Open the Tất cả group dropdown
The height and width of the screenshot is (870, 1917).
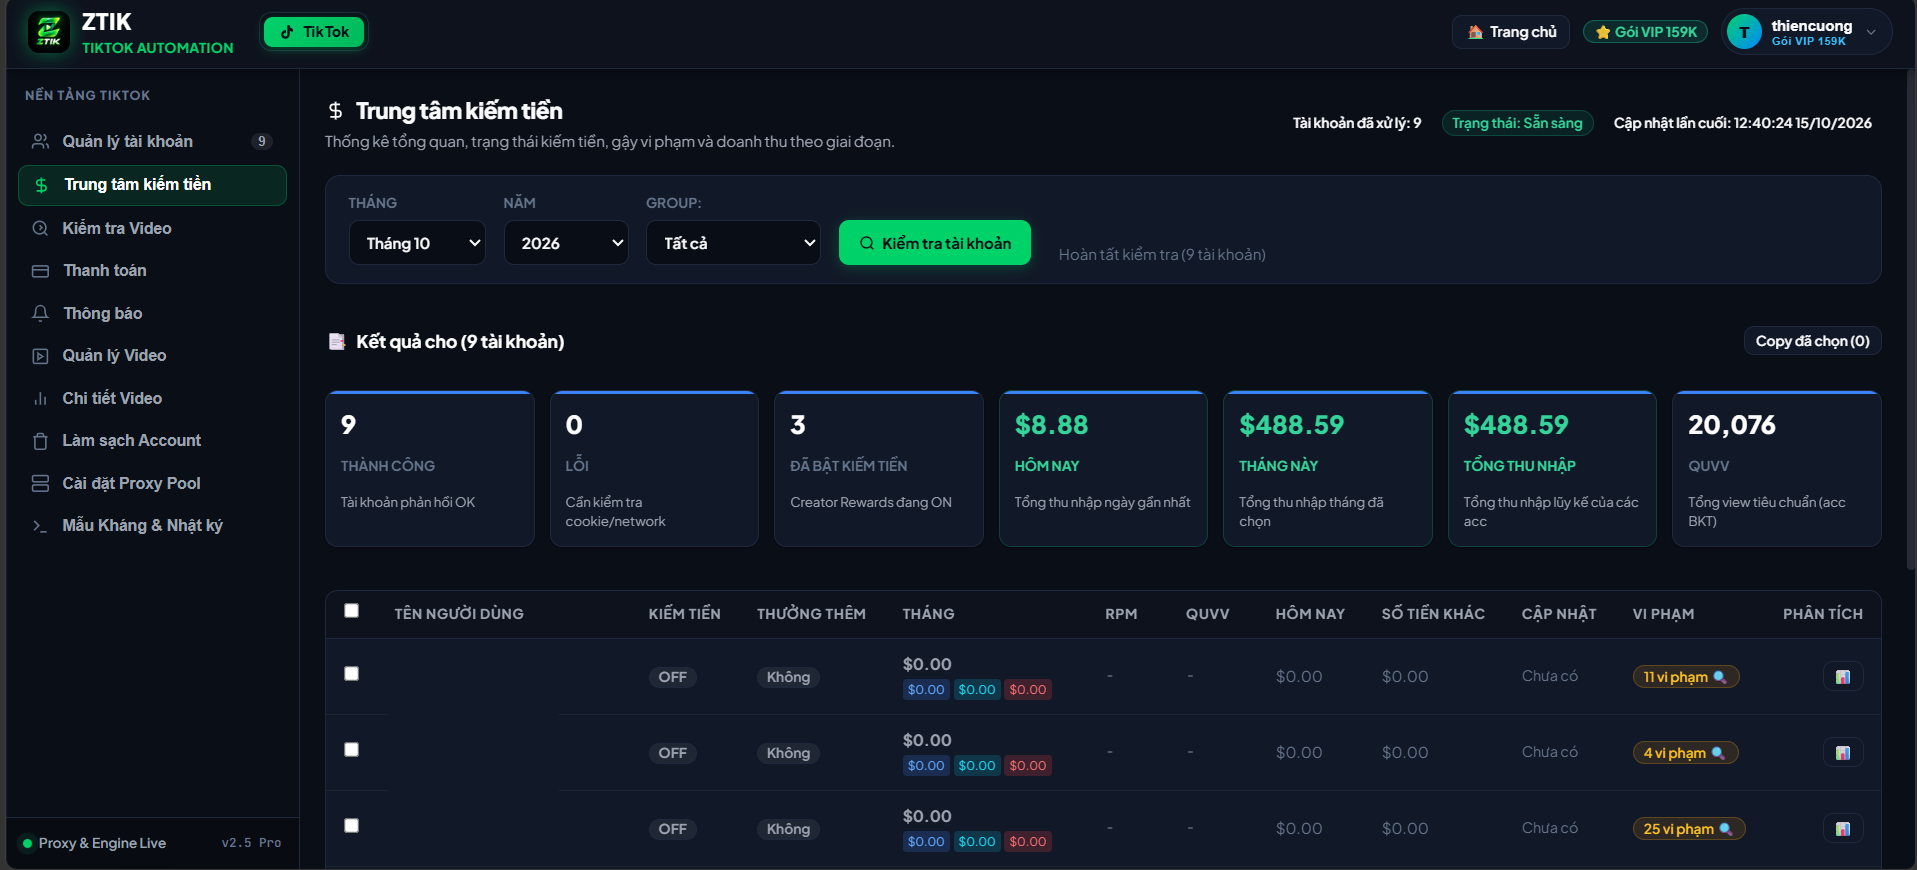[x=734, y=243]
